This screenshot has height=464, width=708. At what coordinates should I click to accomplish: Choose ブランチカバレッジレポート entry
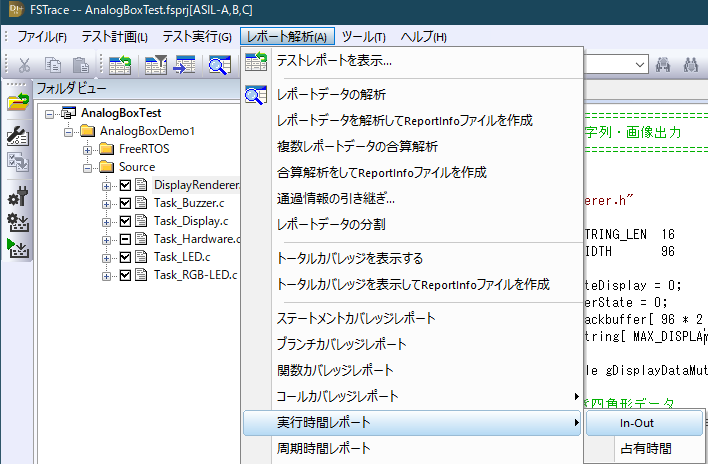click(x=412, y=344)
